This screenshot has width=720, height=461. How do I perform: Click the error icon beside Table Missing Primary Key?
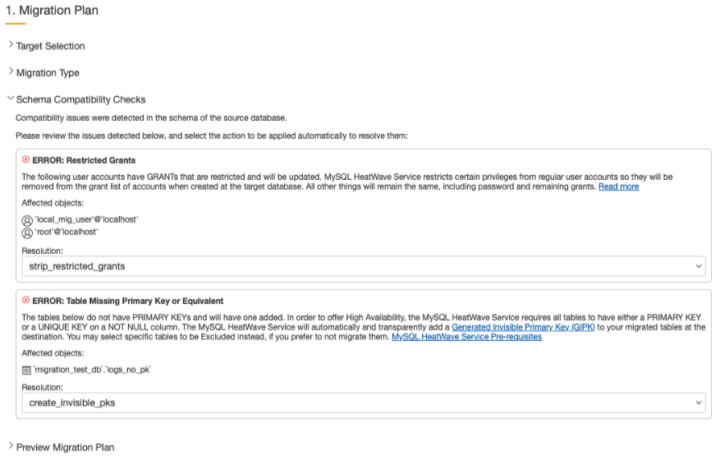click(26, 301)
